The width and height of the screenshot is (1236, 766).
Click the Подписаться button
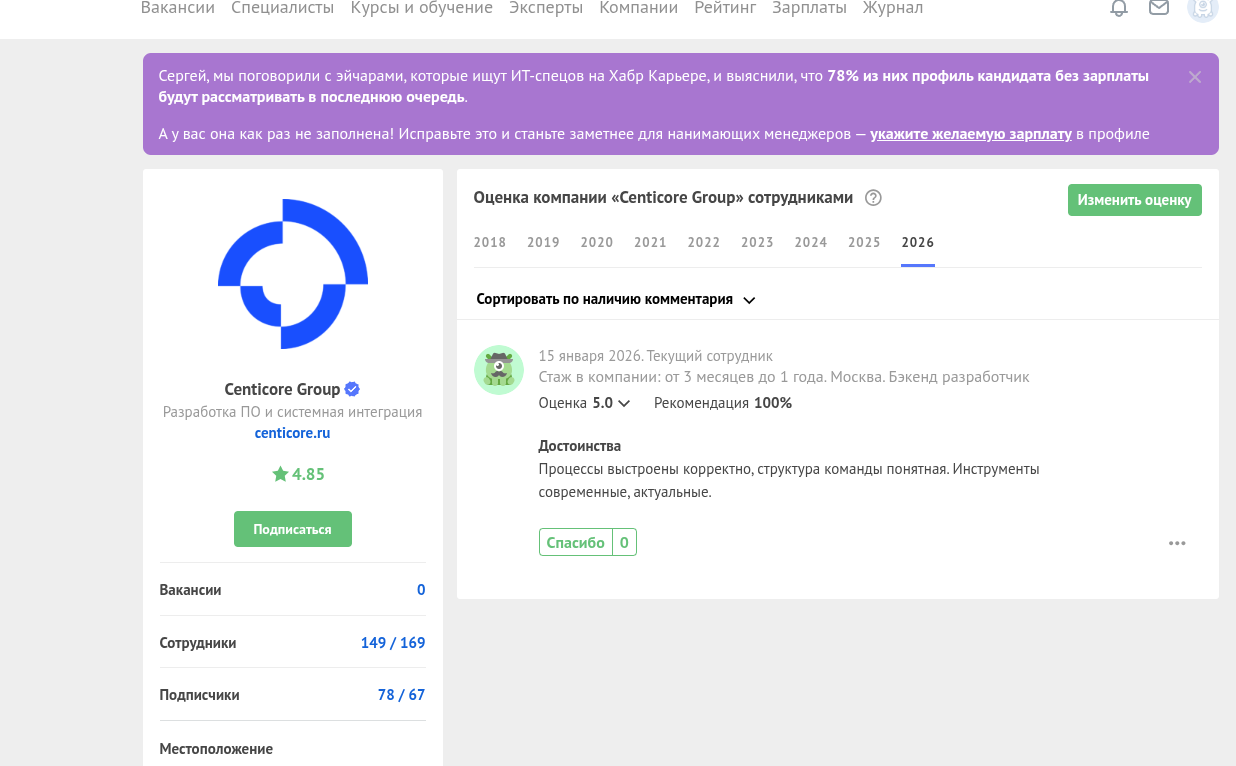tap(293, 529)
